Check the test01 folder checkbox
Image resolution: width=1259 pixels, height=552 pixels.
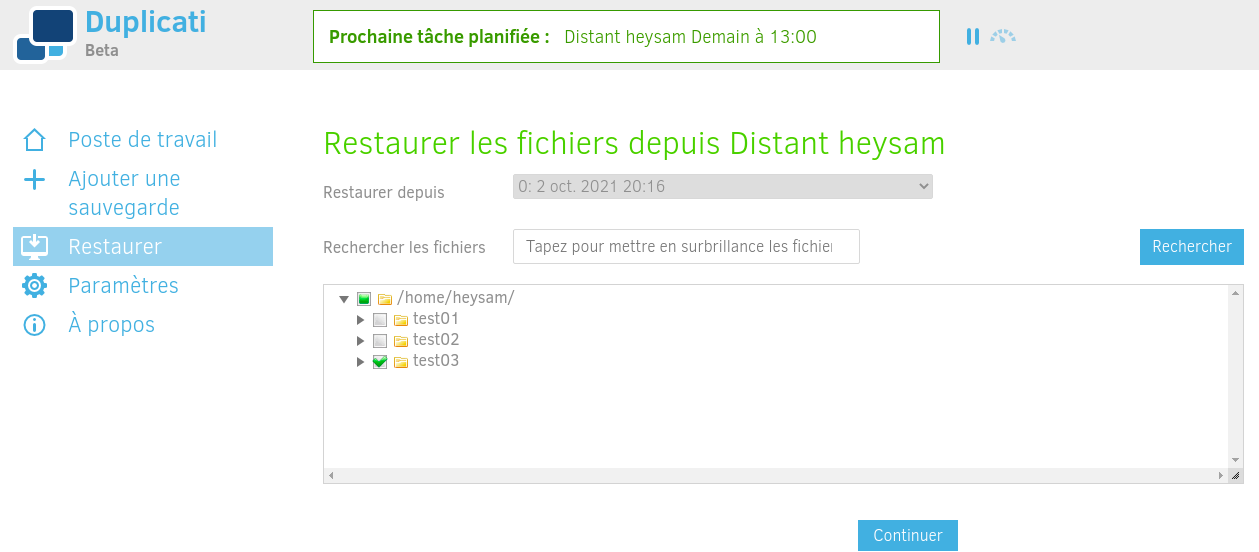380,320
